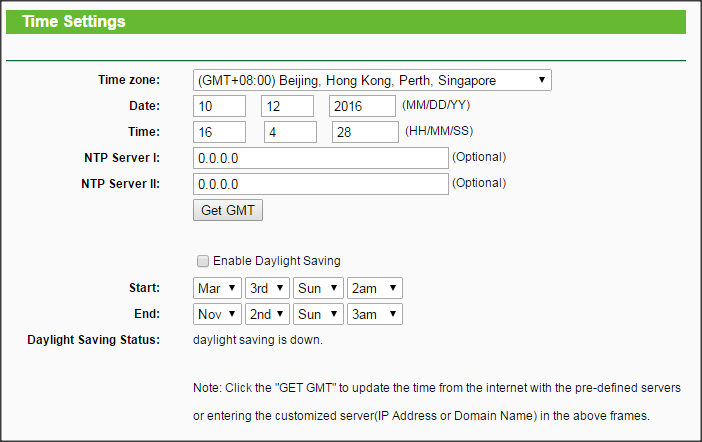Viewport: 702px width, 442px height.
Task: Open the End month dropdown showing Nov
Action: [x=217, y=314]
